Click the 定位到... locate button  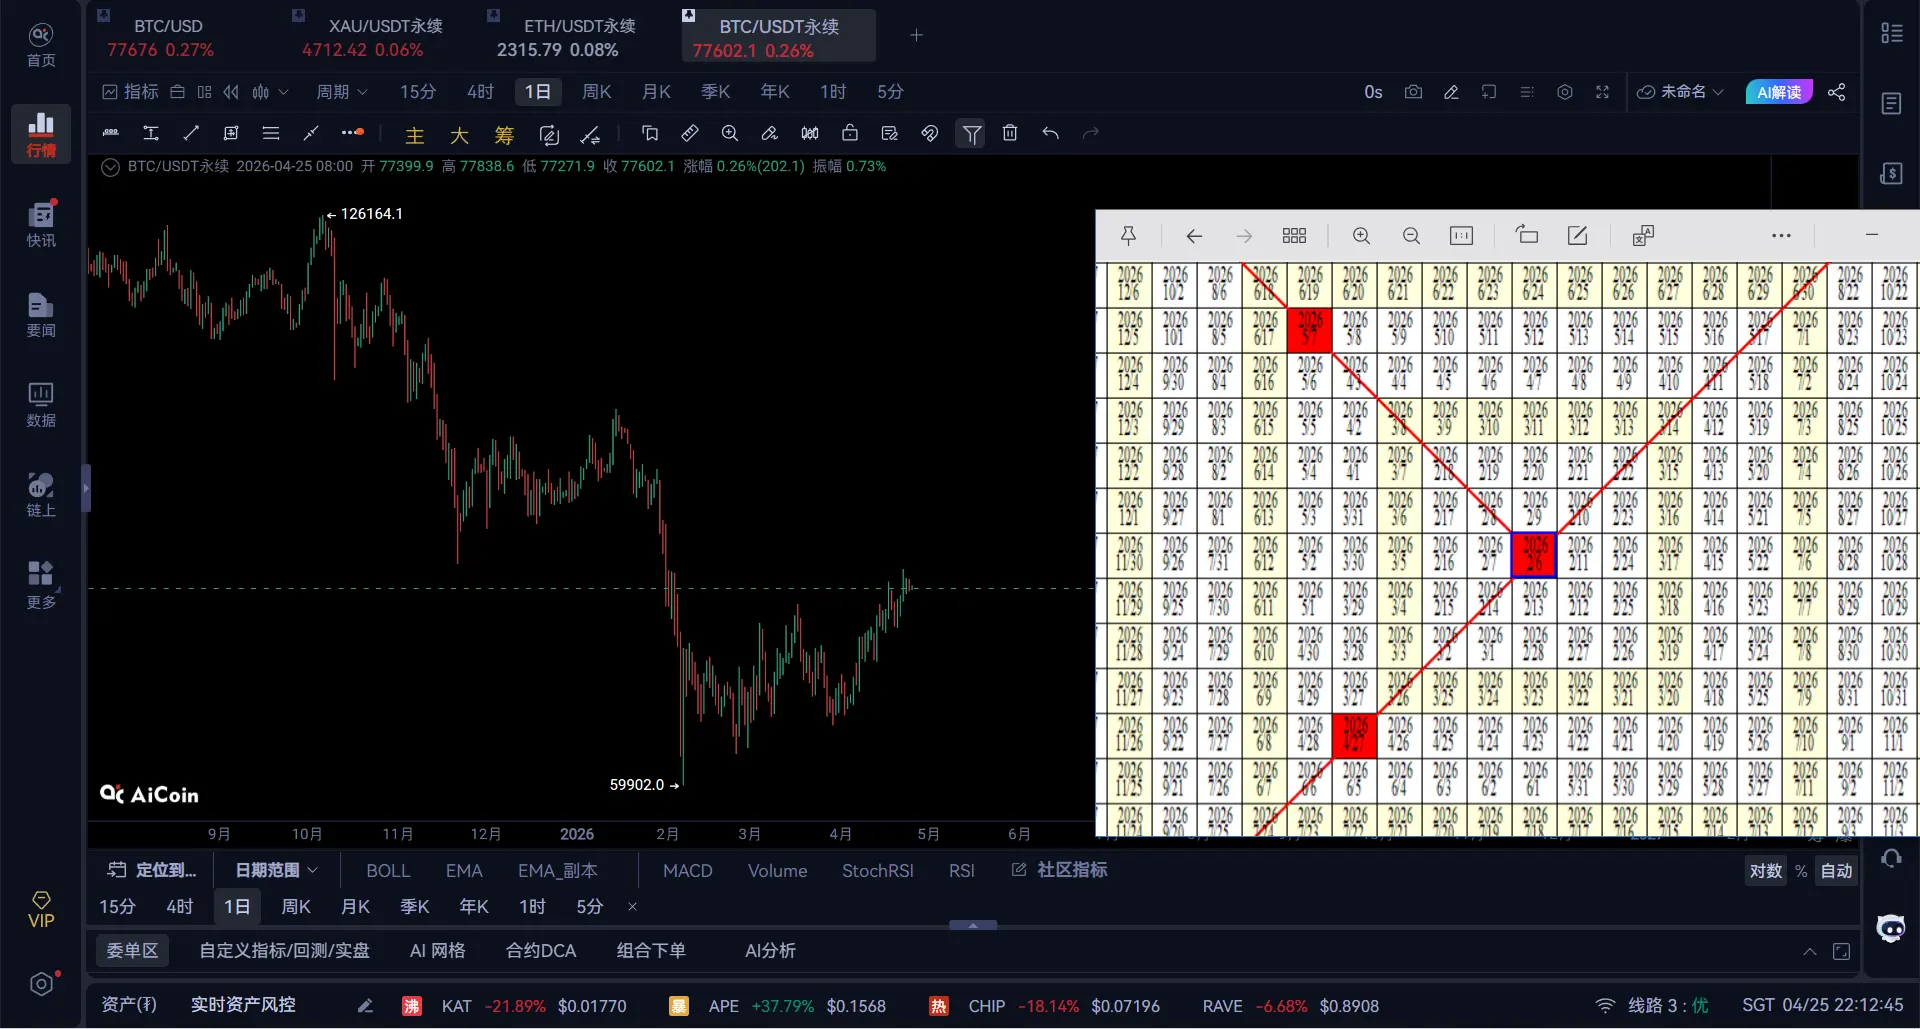[x=152, y=870]
